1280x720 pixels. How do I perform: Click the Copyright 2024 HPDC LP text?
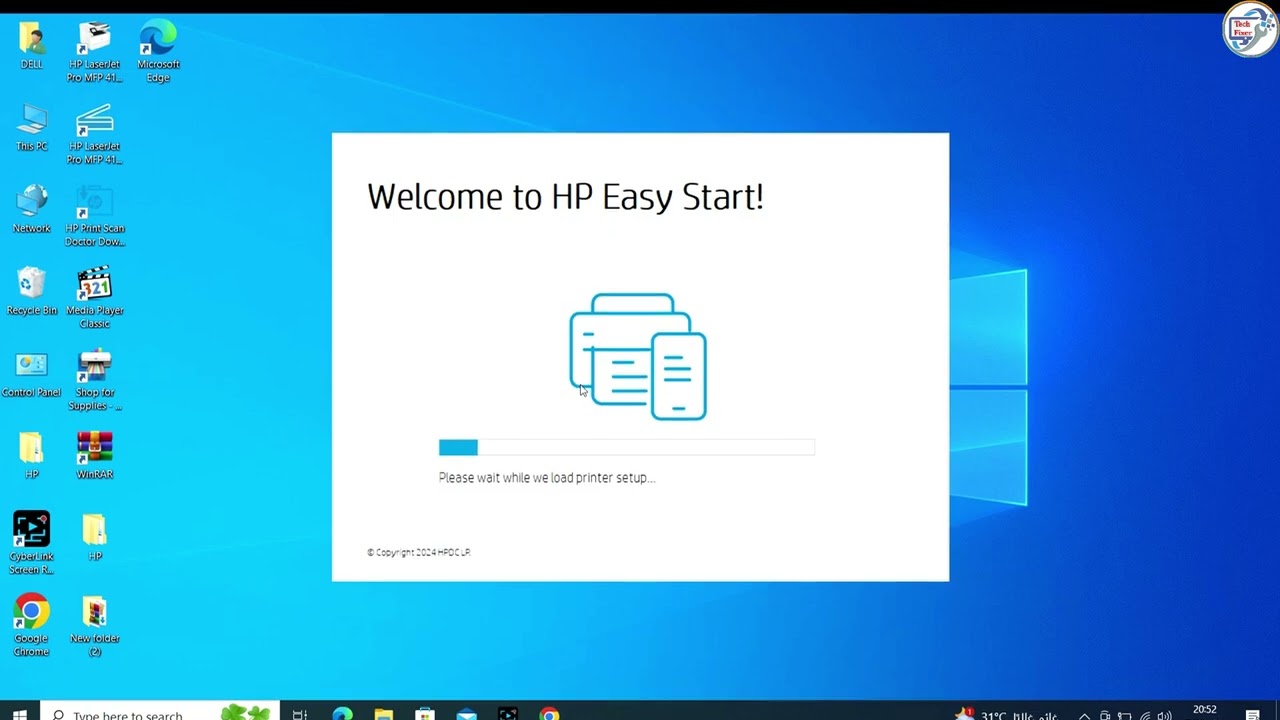[x=418, y=552]
